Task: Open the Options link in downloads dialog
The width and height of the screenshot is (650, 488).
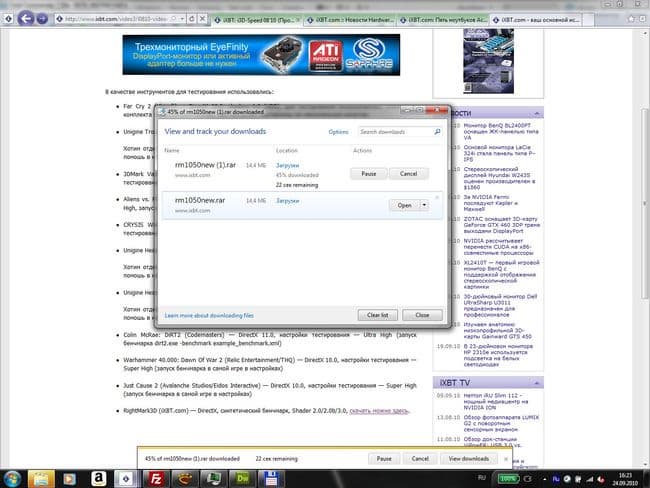Action: tap(338, 132)
